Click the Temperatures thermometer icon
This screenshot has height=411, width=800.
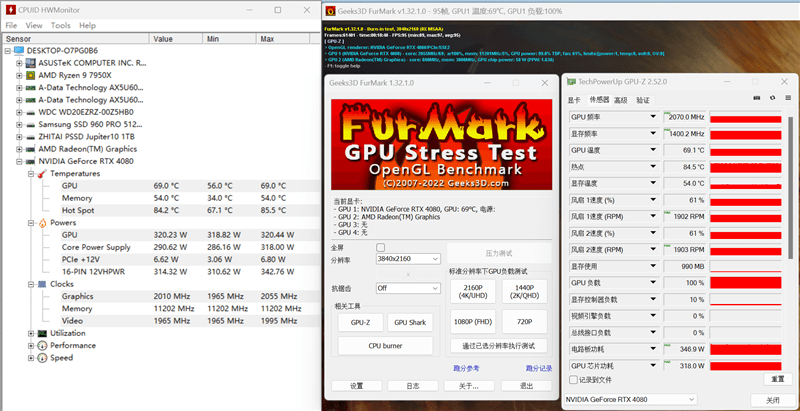[42, 173]
